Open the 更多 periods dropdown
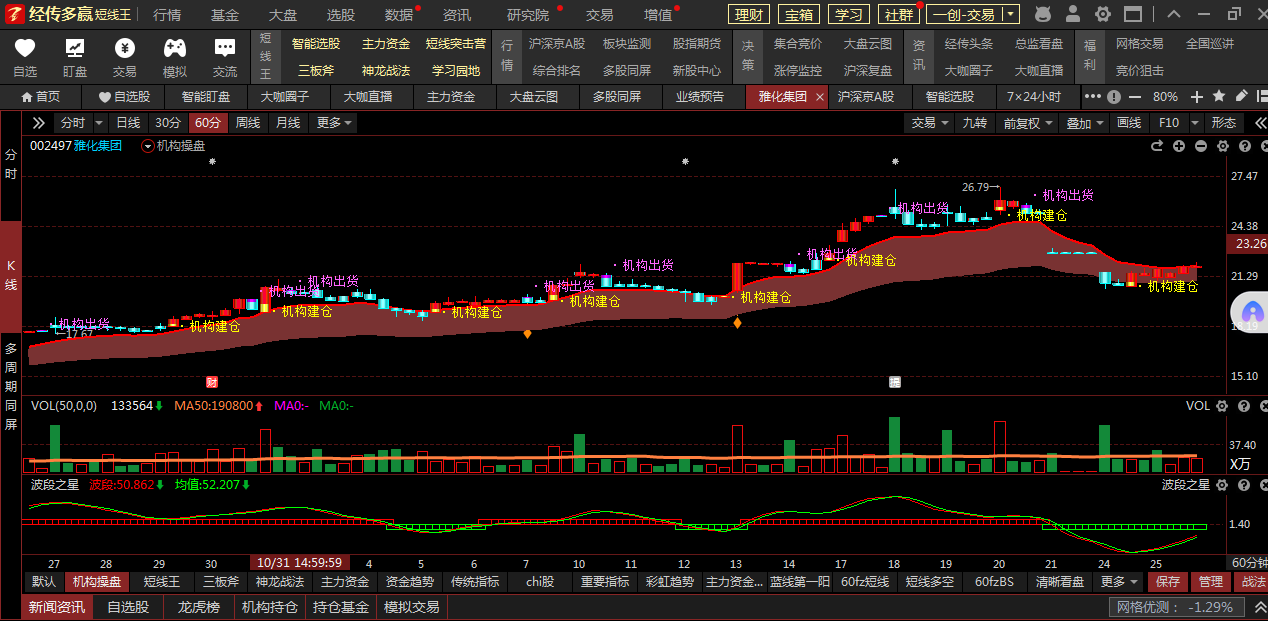Viewport: 1268px width, 621px height. pyautogui.click(x=335, y=123)
